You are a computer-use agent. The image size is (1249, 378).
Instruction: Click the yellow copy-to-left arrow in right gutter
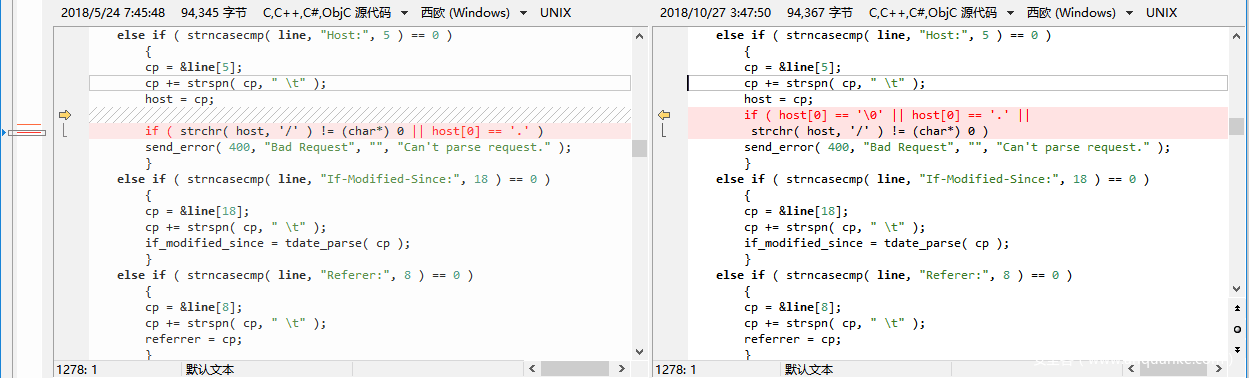(x=664, y=115)
